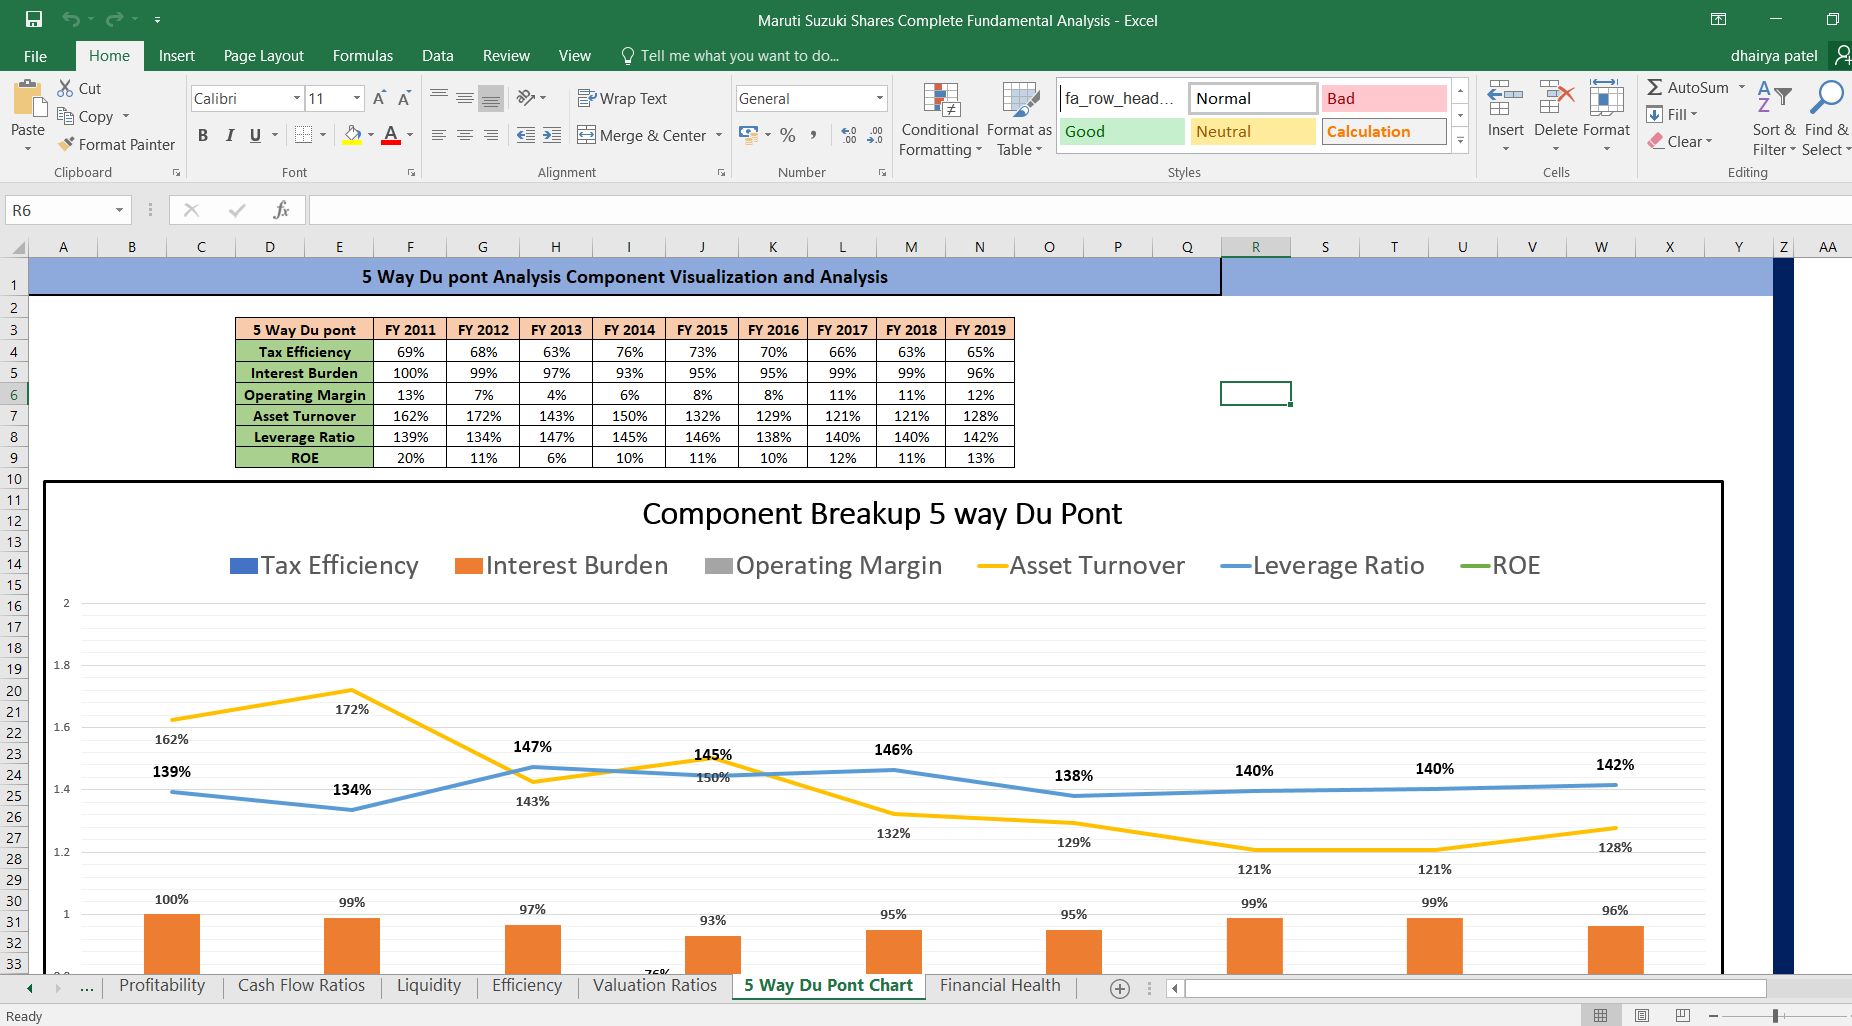Toggle Bold formatting
The height and width of the screenshot is (1026, 1852).
click(x=203, y=135)
